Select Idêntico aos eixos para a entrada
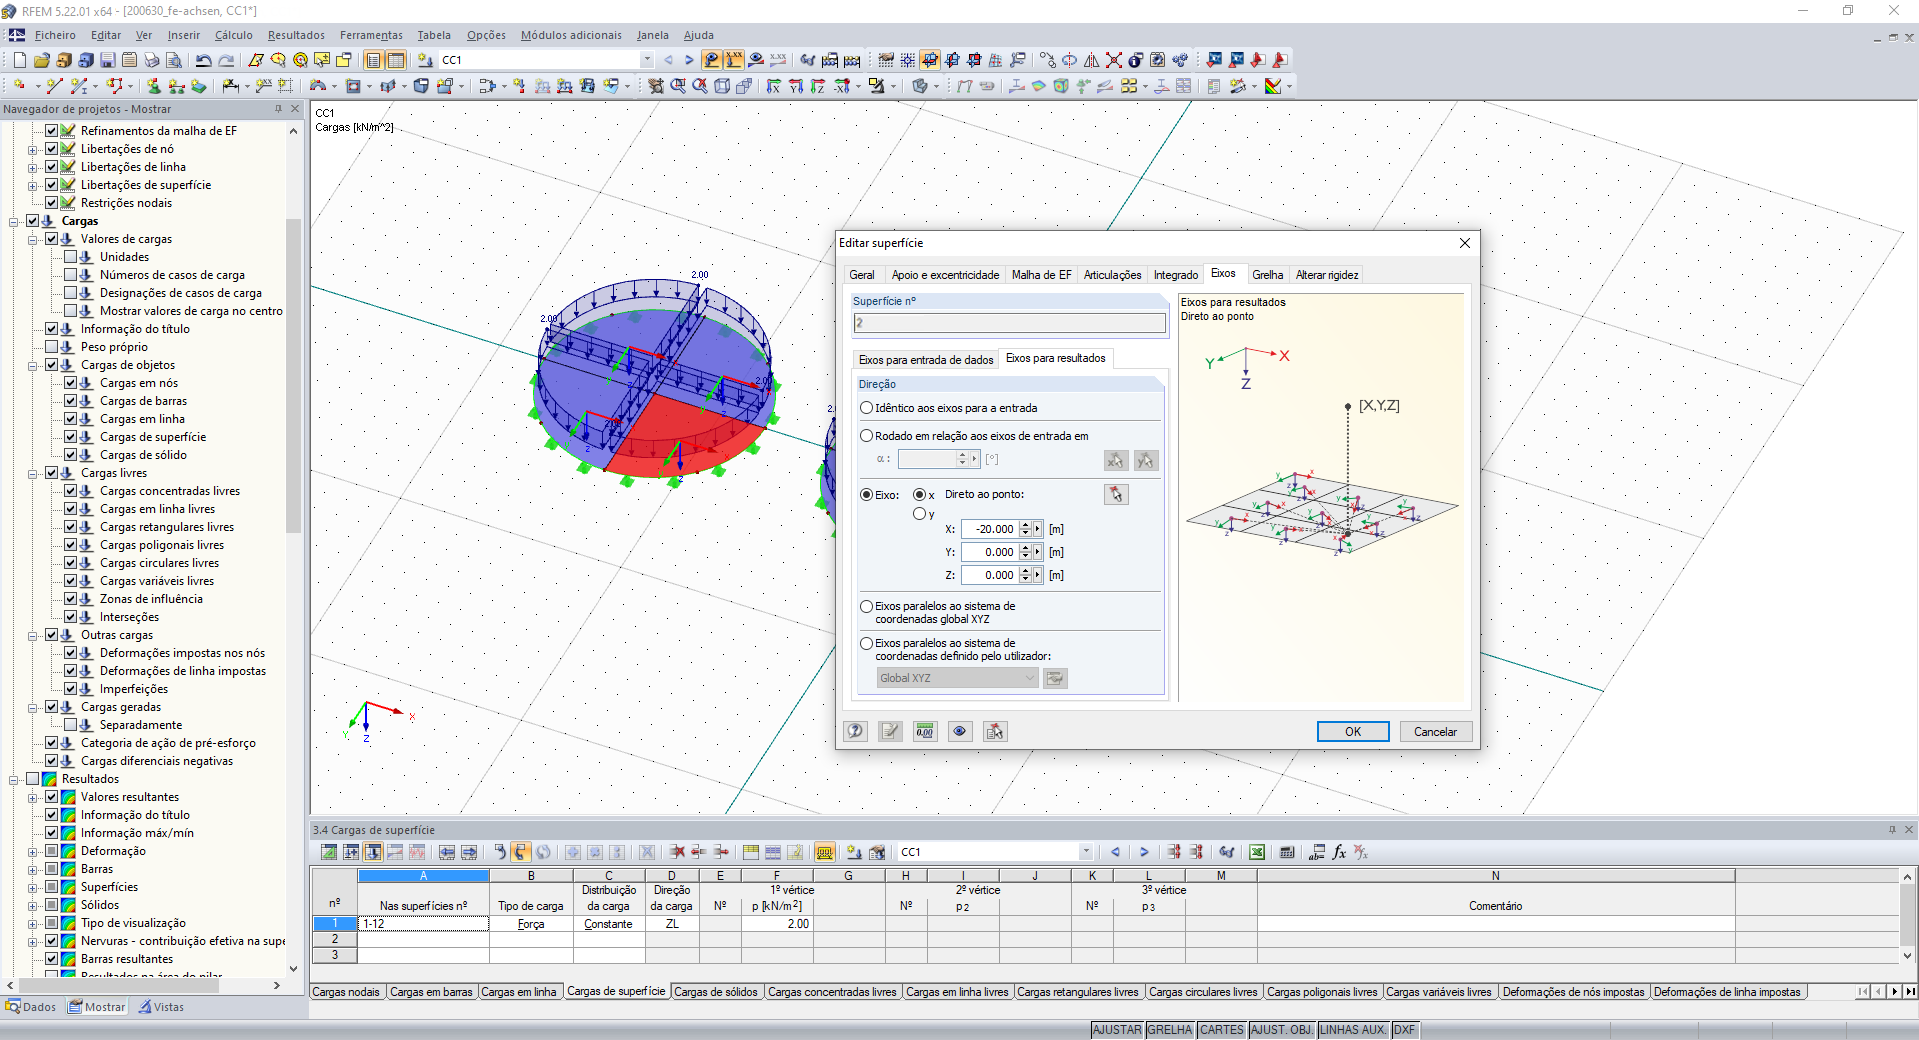This screenshot has width=1919, height=1040. point(867,408)
